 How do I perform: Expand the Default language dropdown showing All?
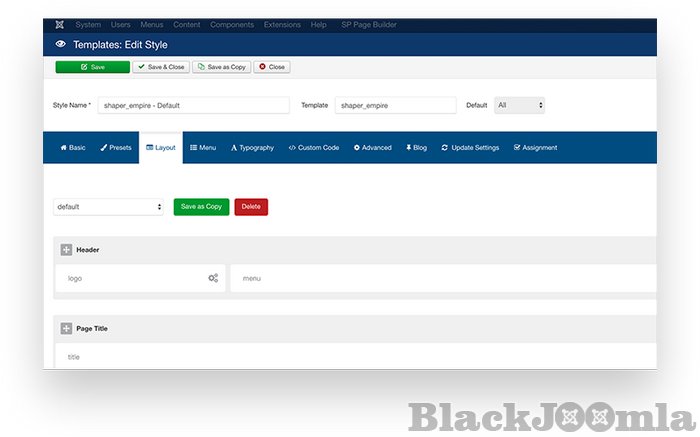[519, 105]
